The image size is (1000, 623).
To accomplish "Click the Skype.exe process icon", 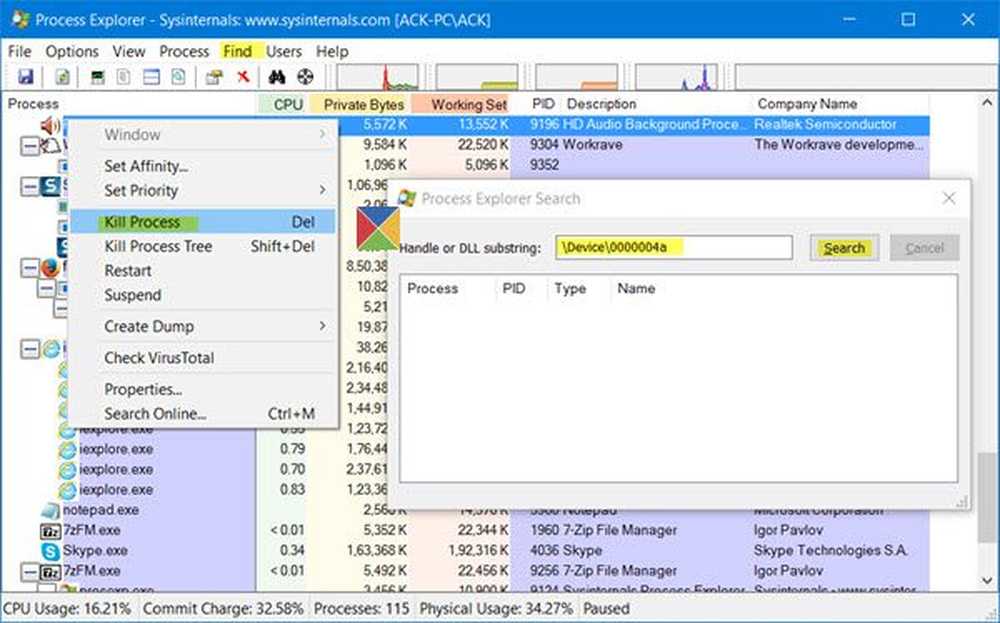I will click(x=50, y=550).
